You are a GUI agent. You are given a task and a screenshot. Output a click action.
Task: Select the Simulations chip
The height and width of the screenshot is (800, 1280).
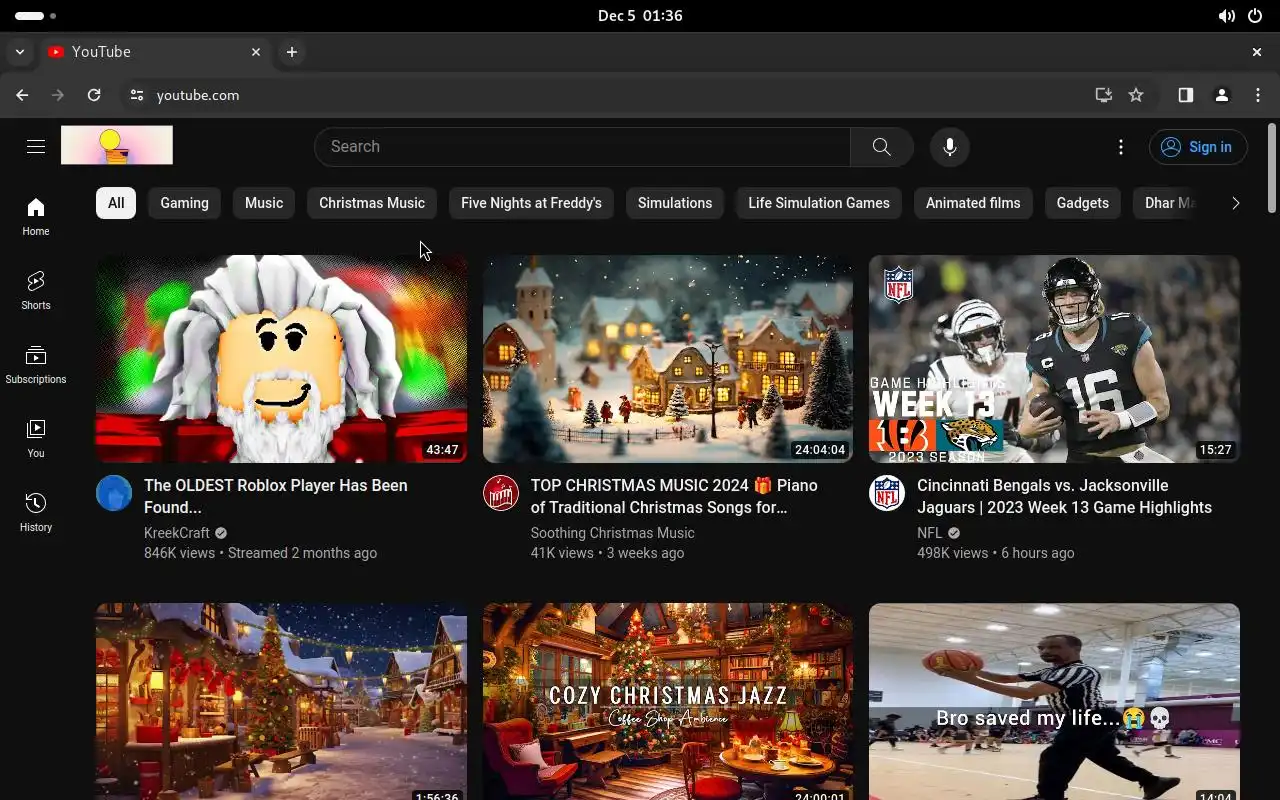coord(675,203)
